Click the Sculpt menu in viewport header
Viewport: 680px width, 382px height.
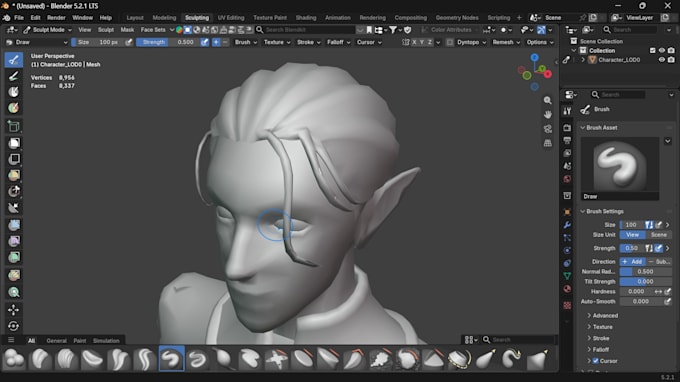[105, 30]
